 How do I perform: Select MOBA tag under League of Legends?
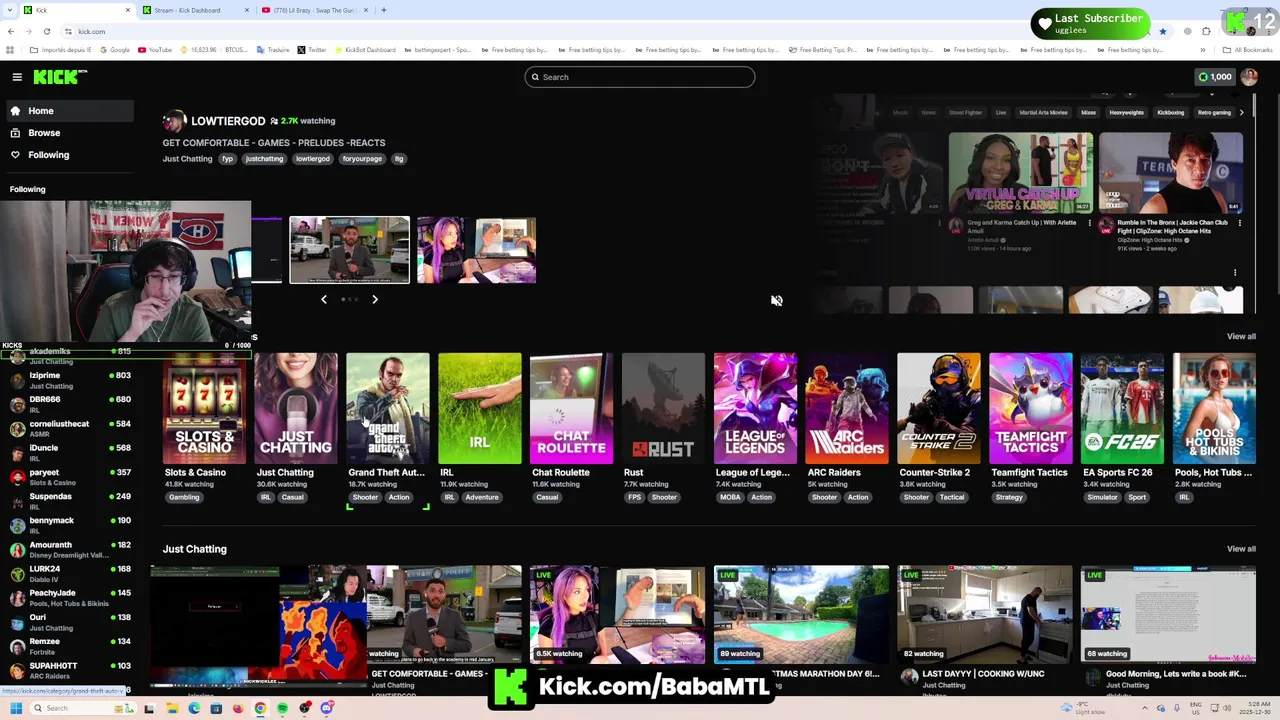(x=730, y=497)
